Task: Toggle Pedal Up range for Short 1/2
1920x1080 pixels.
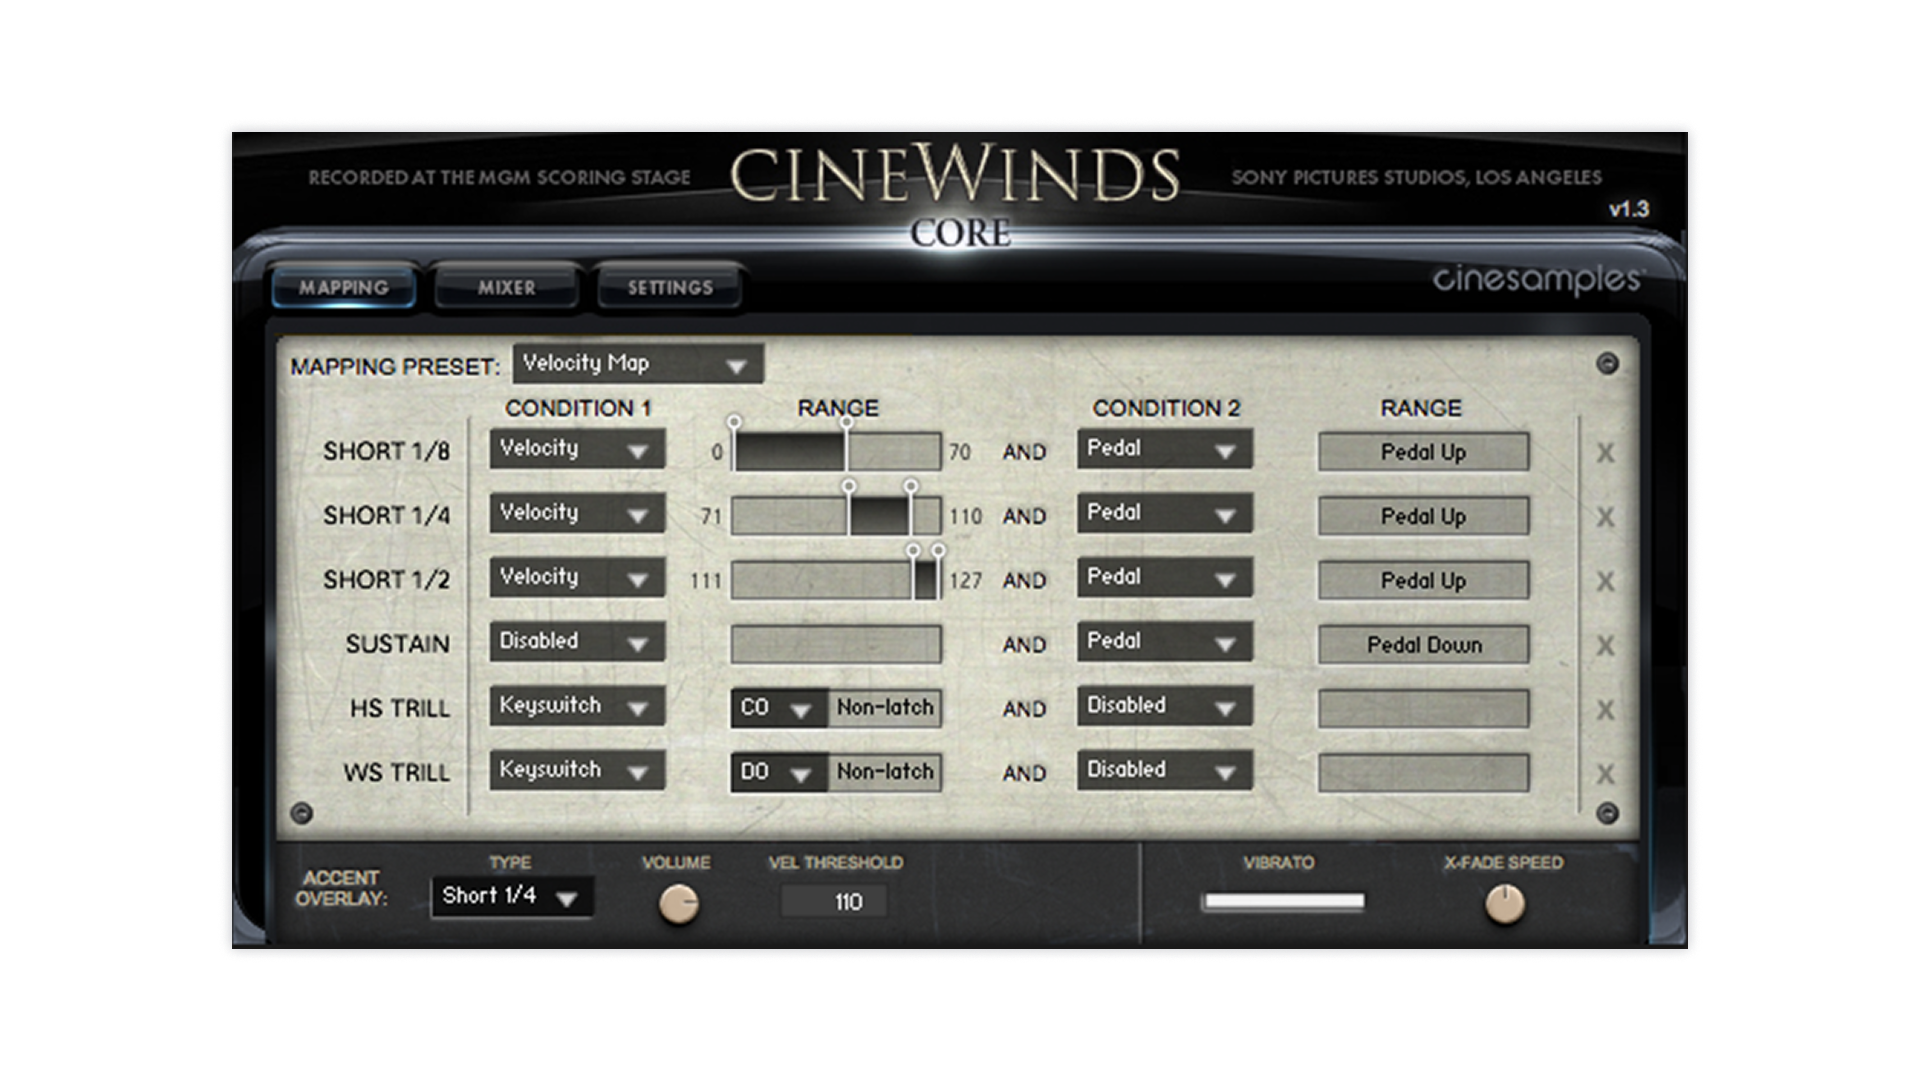Action: coord(1423,580)
